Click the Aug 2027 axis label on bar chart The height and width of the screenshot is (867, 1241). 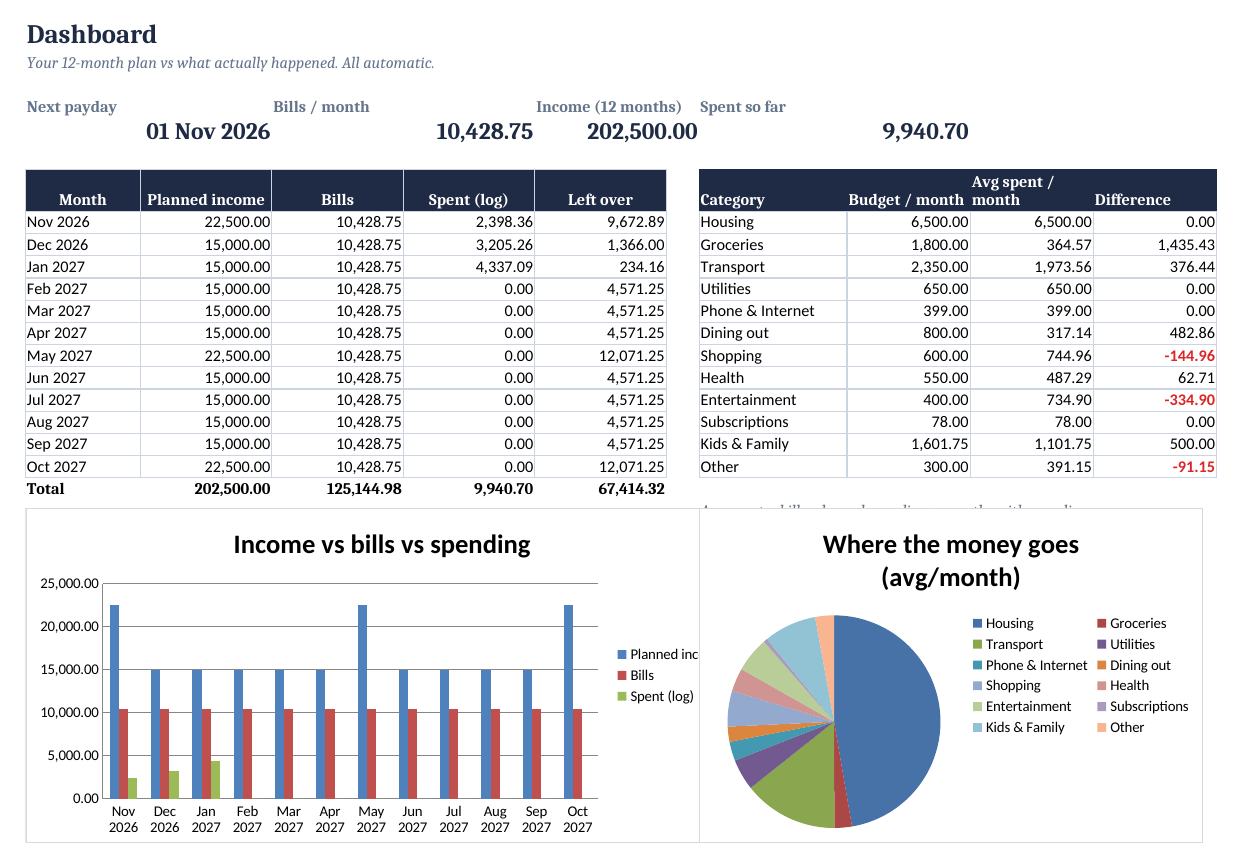(495, 819)
